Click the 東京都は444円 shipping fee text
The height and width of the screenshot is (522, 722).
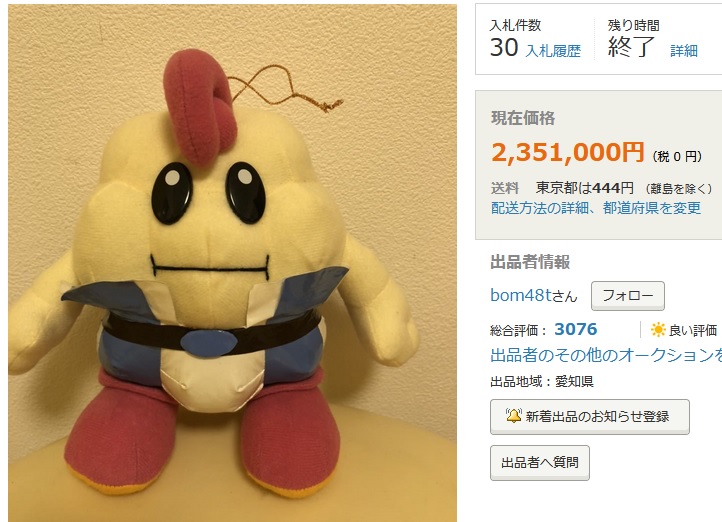tap(585, 188)
